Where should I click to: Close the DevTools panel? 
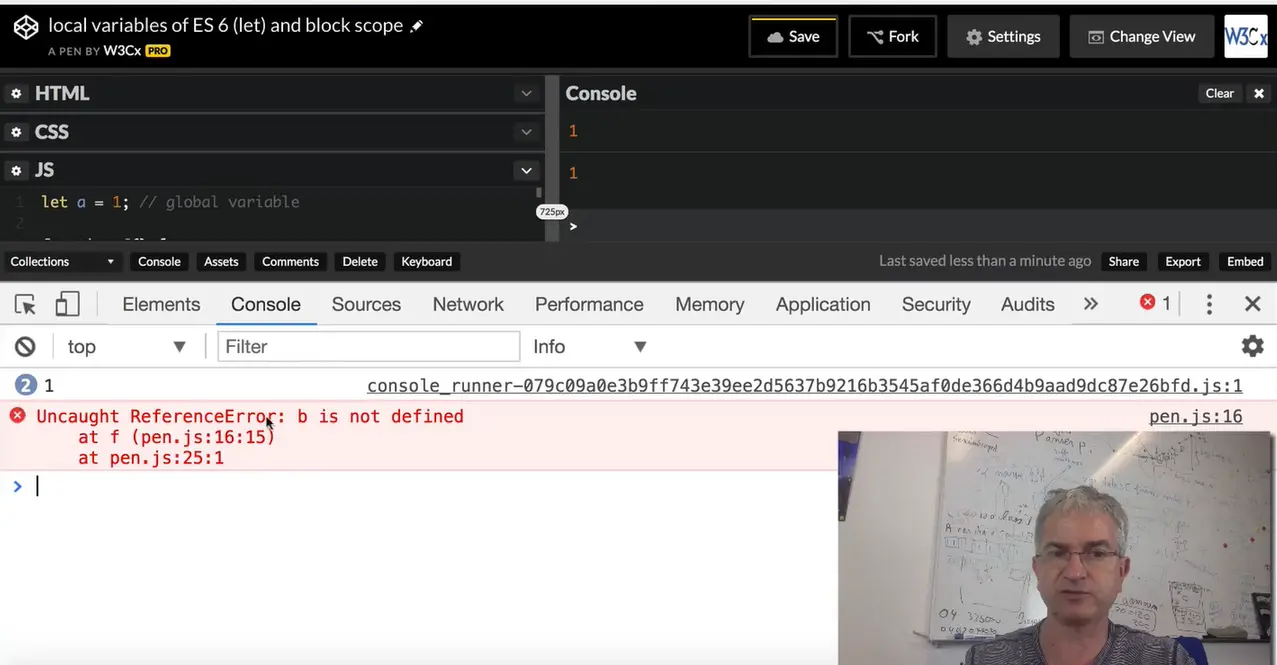[1252, 304]
